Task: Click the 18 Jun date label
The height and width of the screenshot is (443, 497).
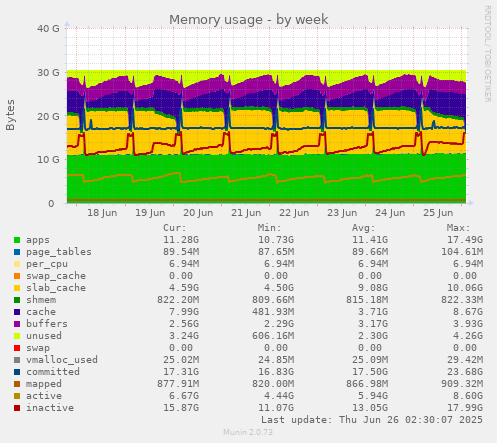Action: click(102, 213)
